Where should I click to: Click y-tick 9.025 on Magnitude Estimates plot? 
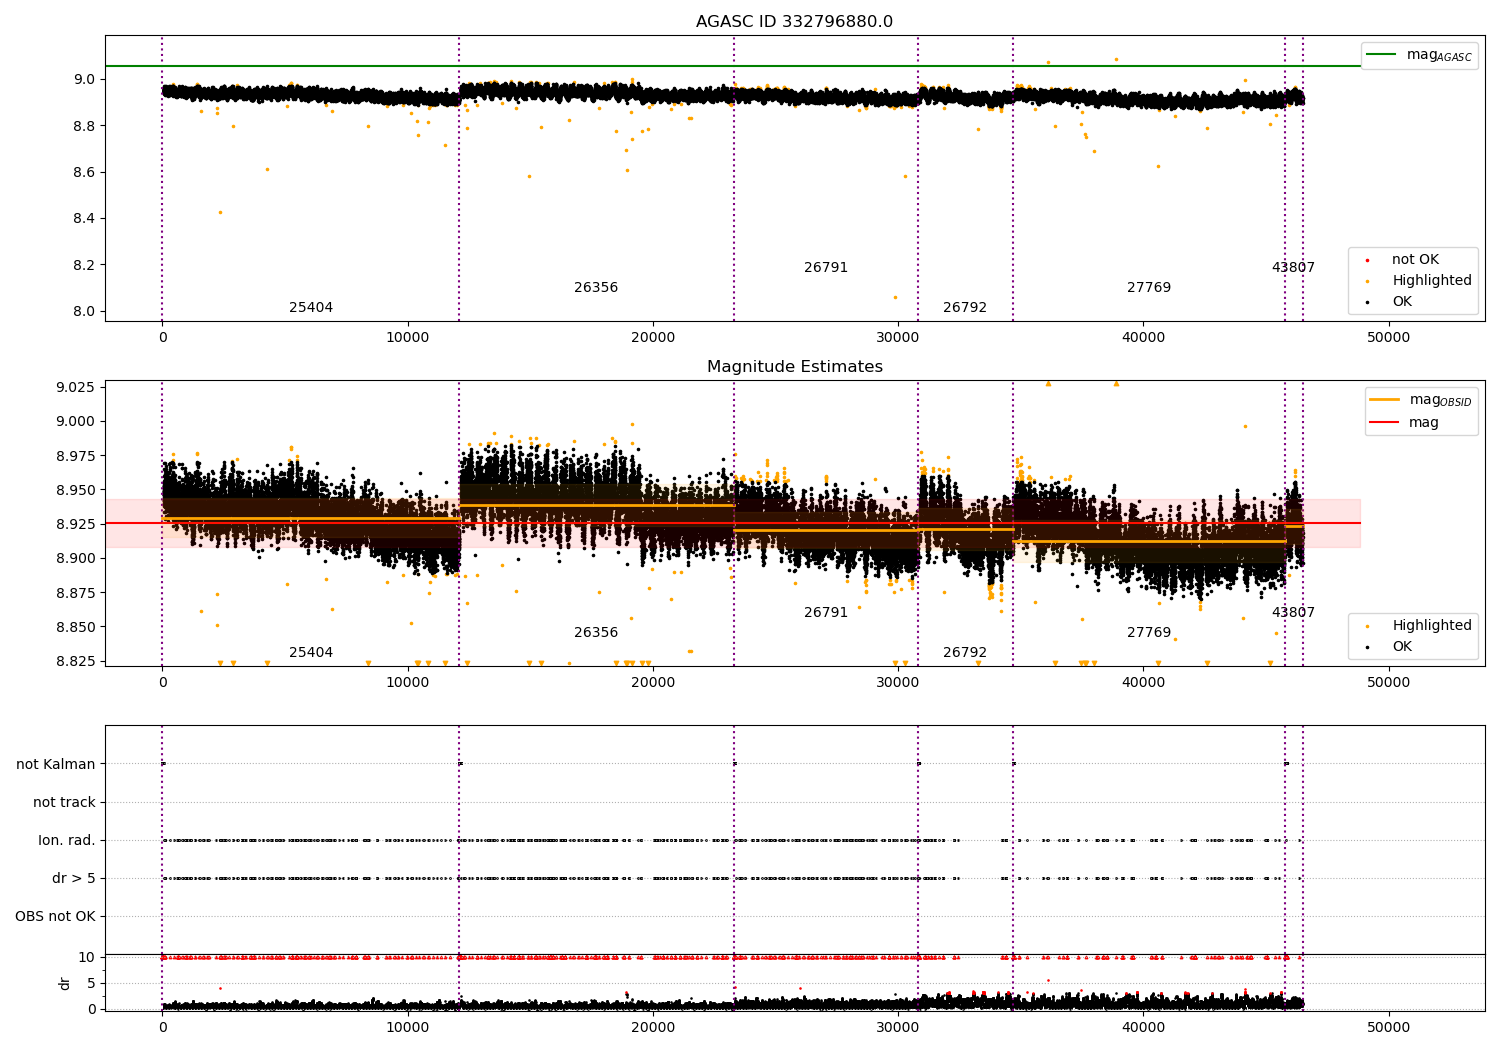[76, 387]
